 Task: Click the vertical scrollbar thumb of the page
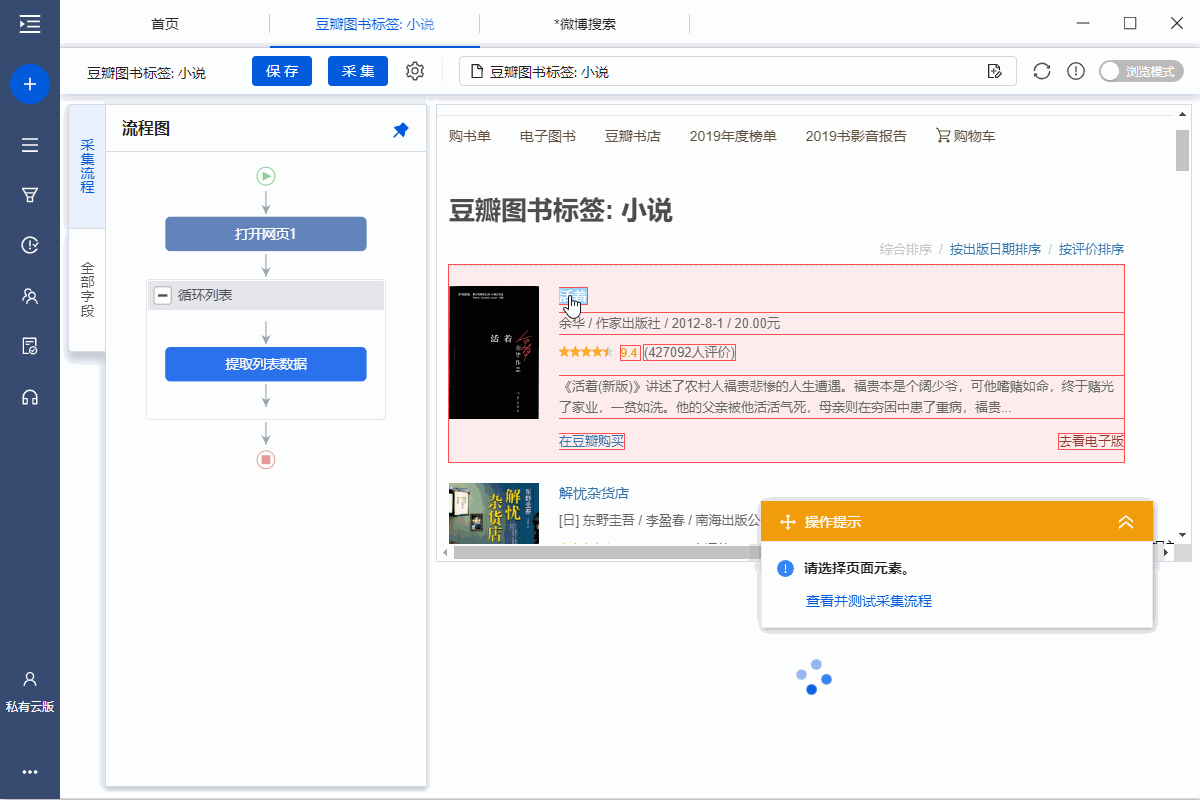pos(1182,151)
